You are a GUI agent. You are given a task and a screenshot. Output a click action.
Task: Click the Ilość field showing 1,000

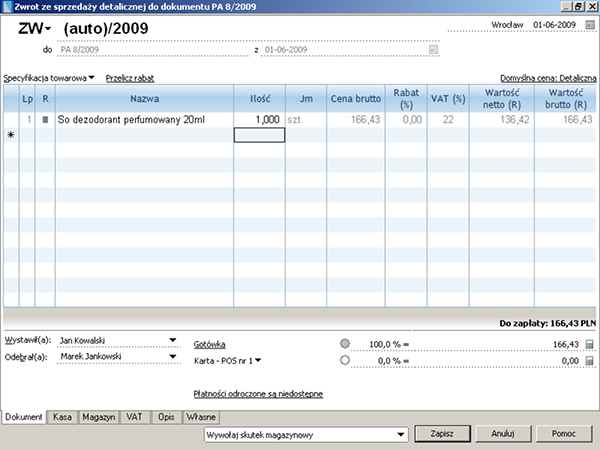coord(259,120)
